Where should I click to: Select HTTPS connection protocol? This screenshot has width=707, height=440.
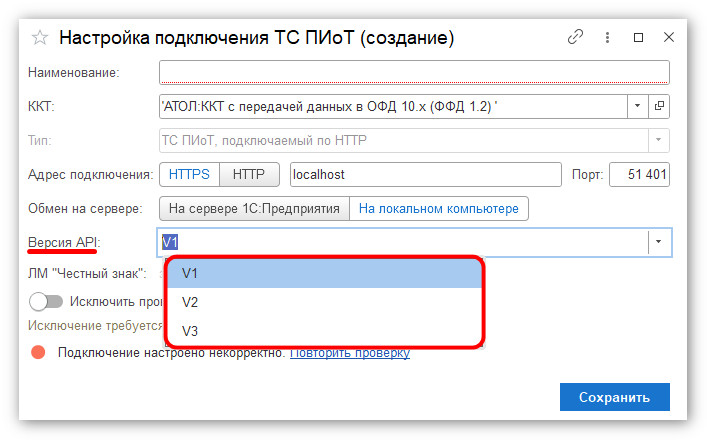[189, 174]
